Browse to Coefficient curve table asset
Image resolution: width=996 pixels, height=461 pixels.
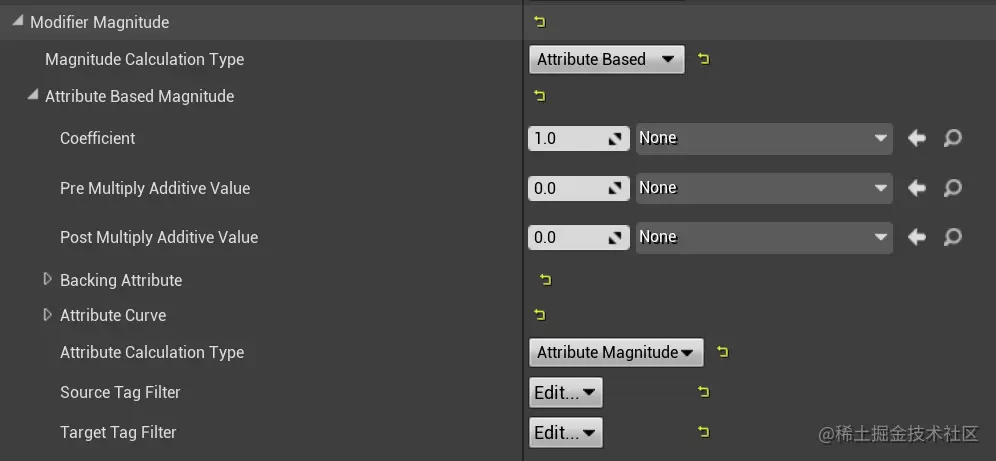[x=953, y=138]
